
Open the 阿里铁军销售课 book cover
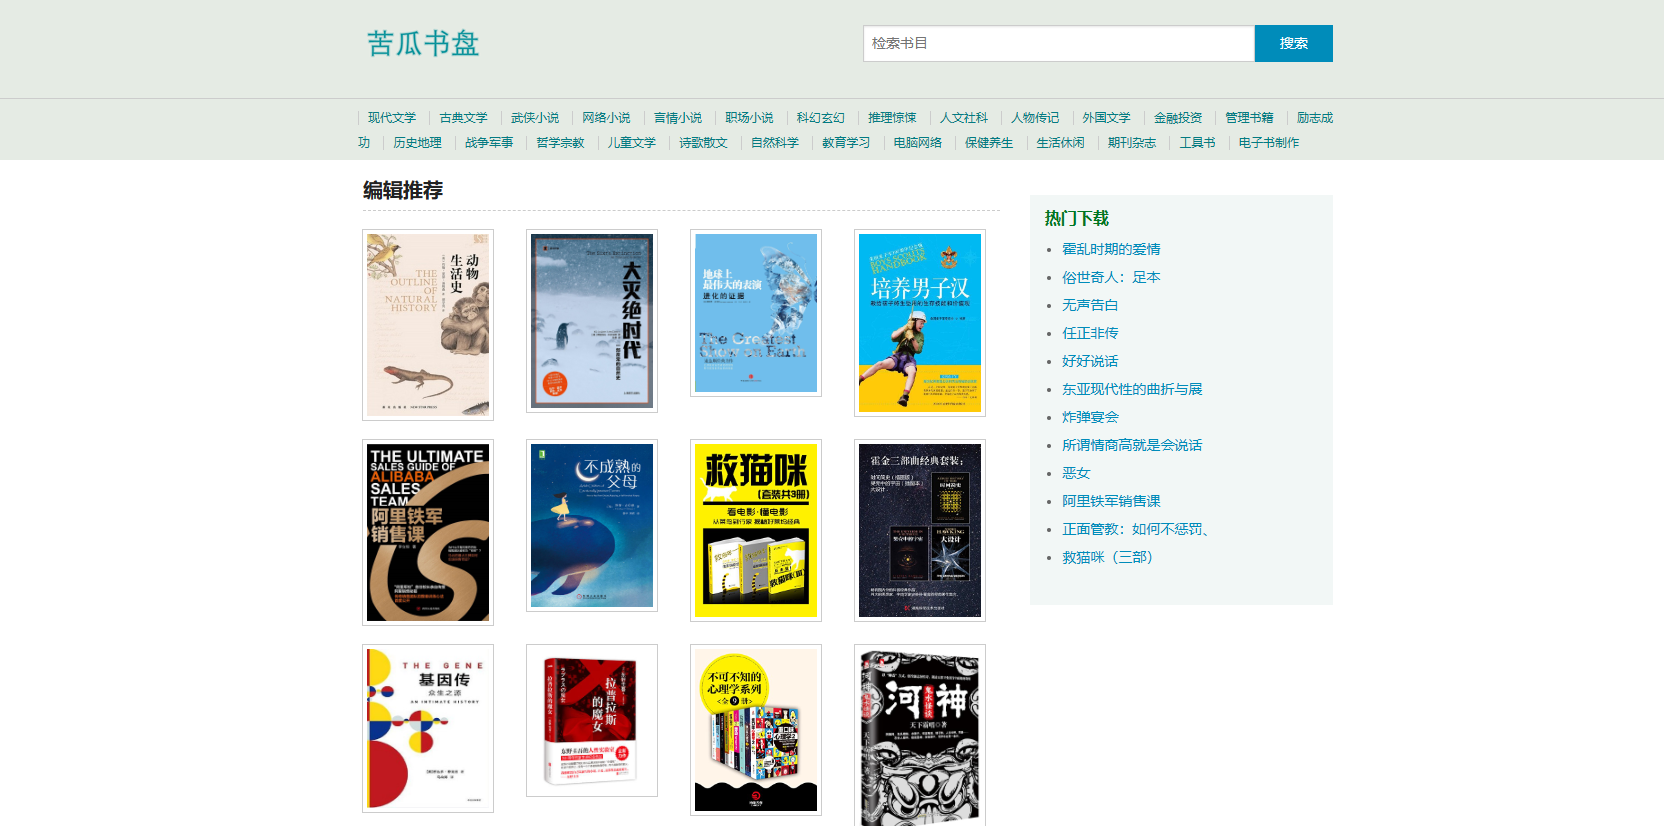coord(428,533)
